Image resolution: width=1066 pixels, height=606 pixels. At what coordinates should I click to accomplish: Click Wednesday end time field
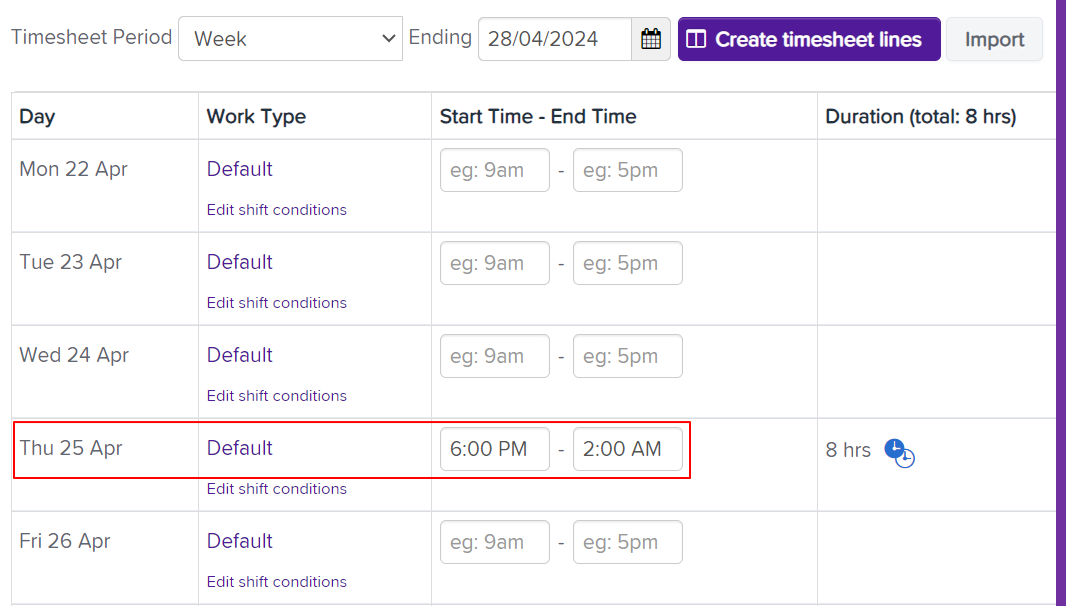(627, 356)
